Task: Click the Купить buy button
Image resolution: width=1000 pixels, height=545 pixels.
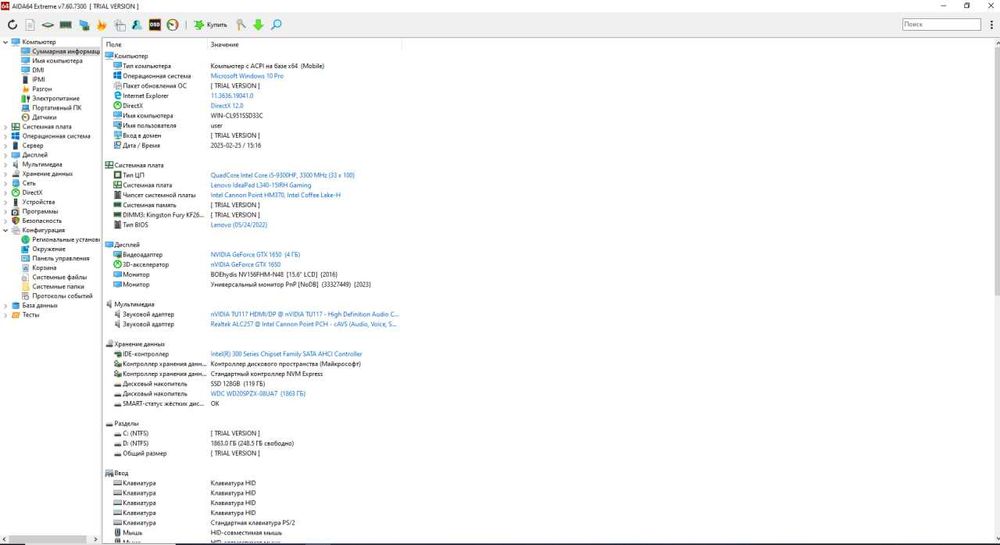Action: (210, 25)
